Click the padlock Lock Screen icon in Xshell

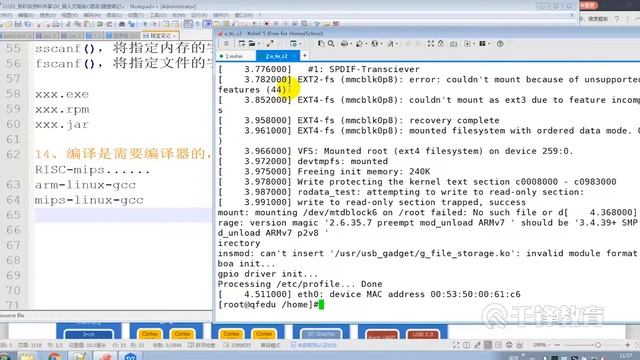click(x=441, y=43)
